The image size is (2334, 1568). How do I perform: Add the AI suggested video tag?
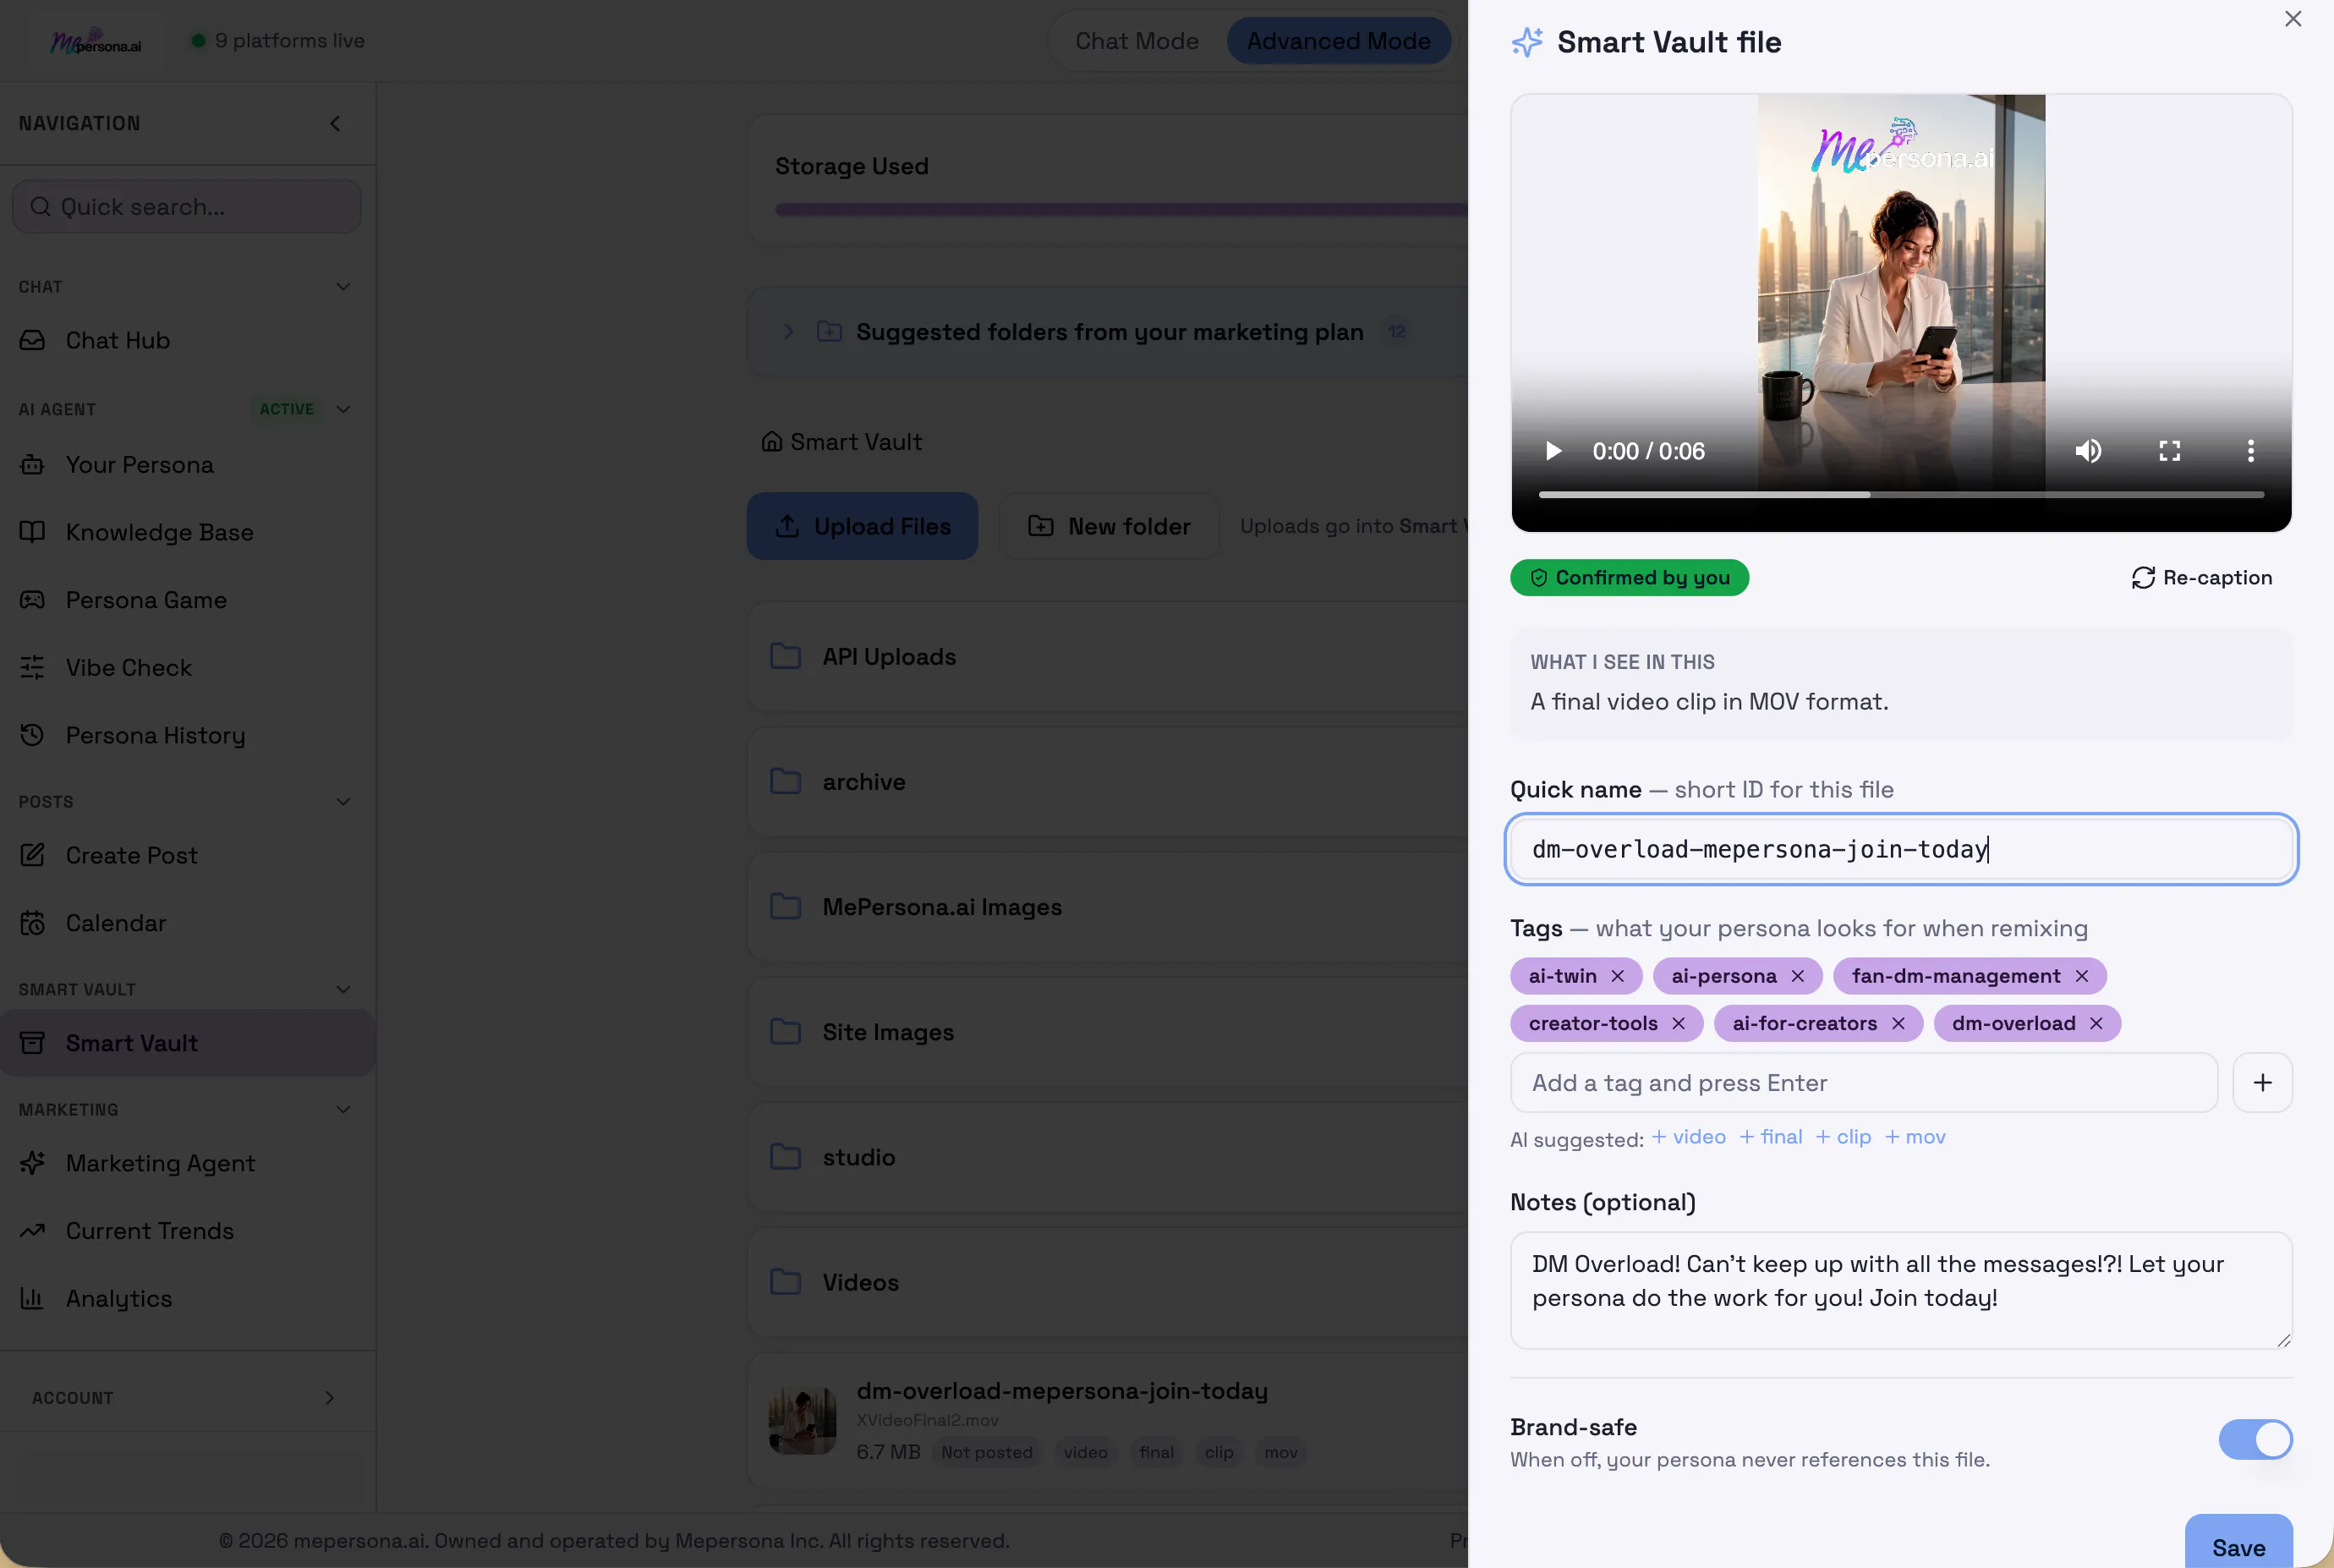click(1688, 1137)
